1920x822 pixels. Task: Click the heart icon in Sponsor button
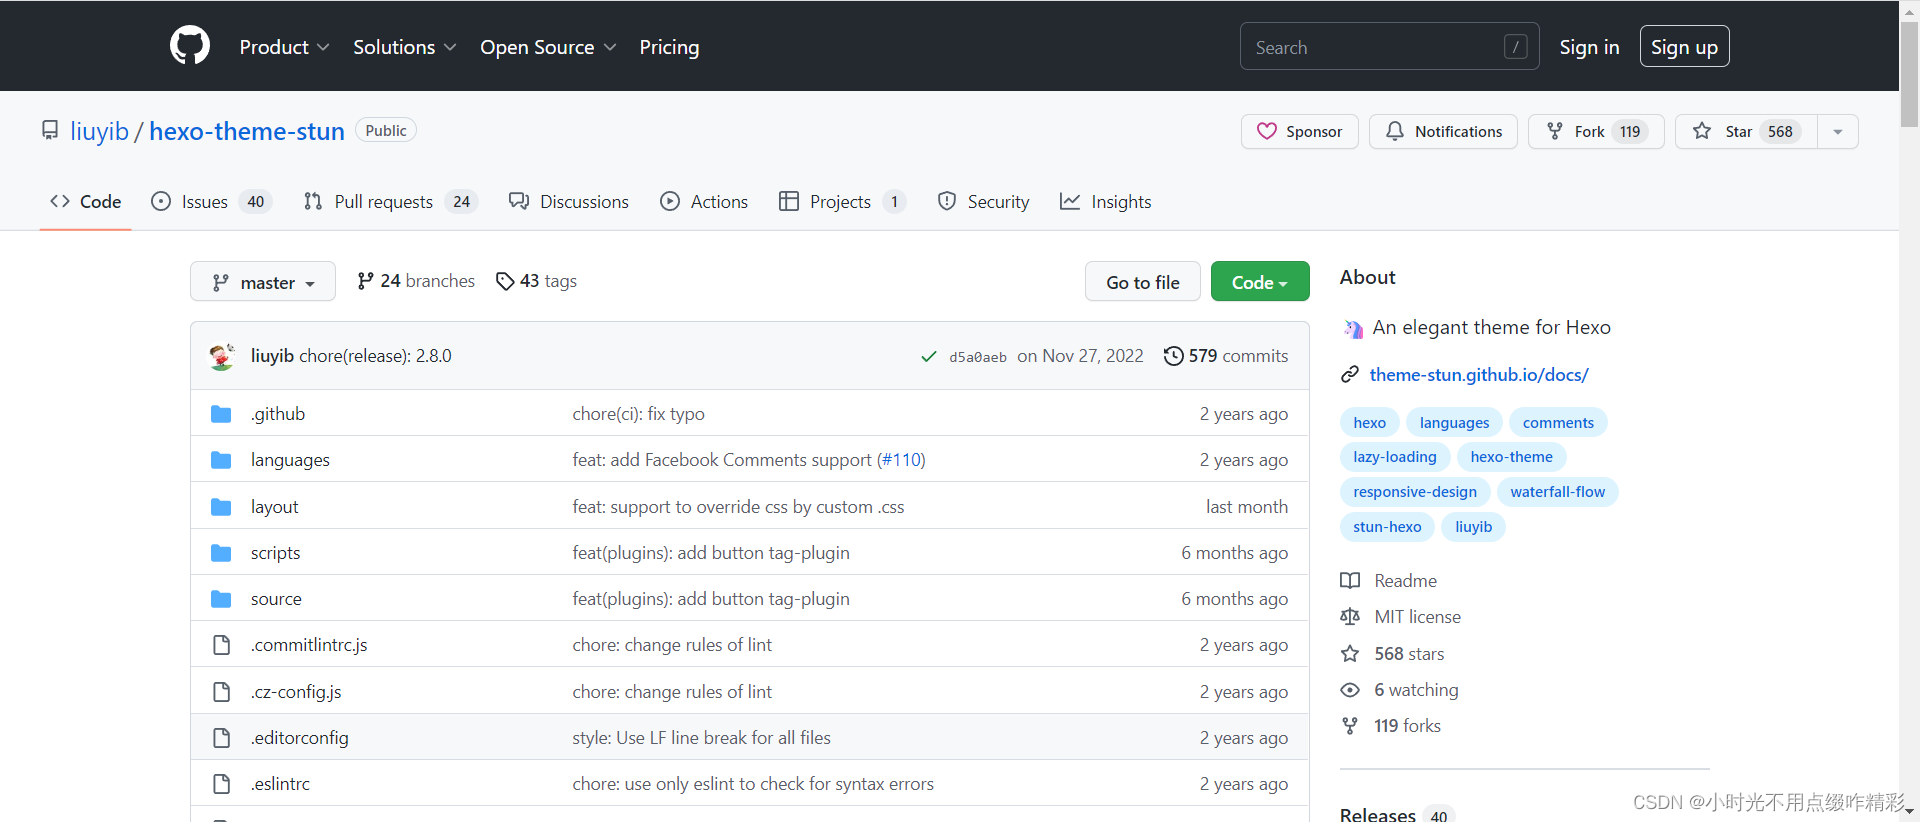(1267, 131)
